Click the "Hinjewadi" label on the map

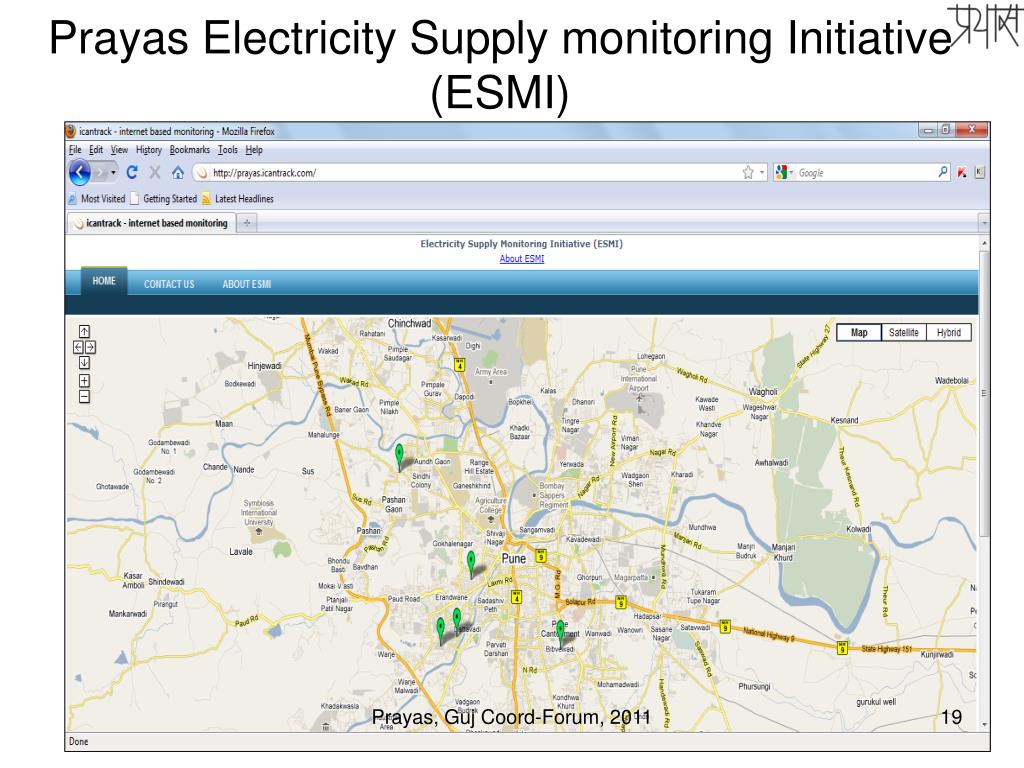coord(264,366)
